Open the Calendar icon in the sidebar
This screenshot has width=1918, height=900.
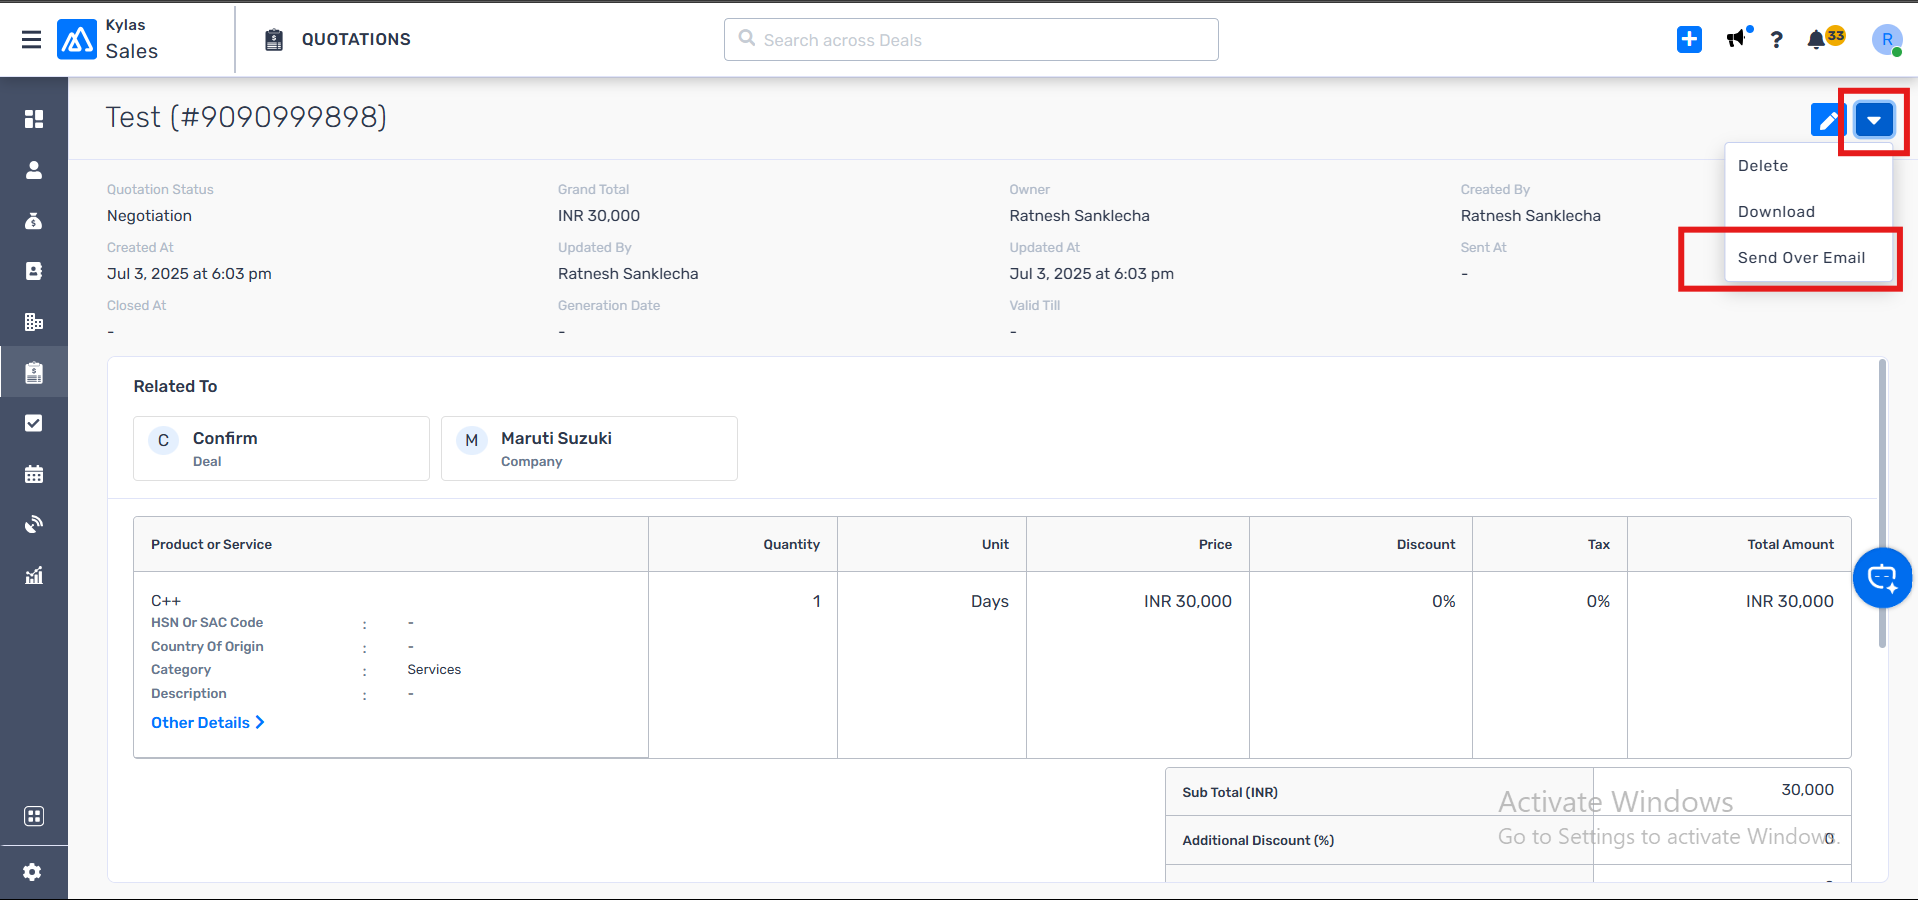coord(34,474)
